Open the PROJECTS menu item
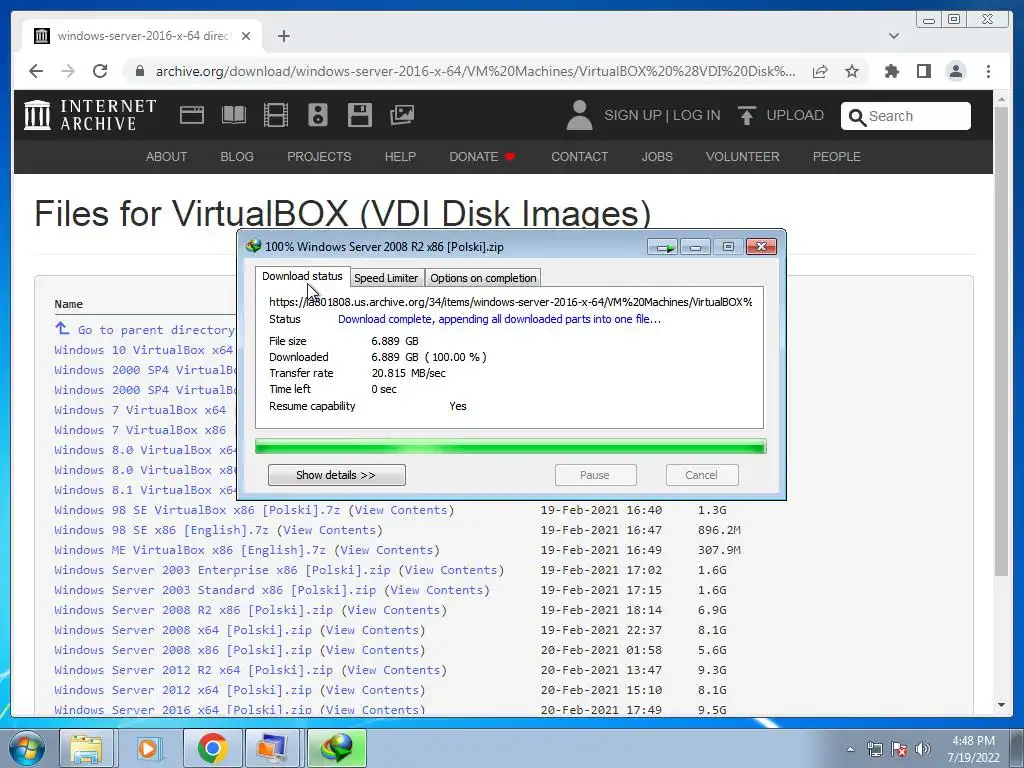Viewport: 1024px width, 768px height. coord(319,157)
